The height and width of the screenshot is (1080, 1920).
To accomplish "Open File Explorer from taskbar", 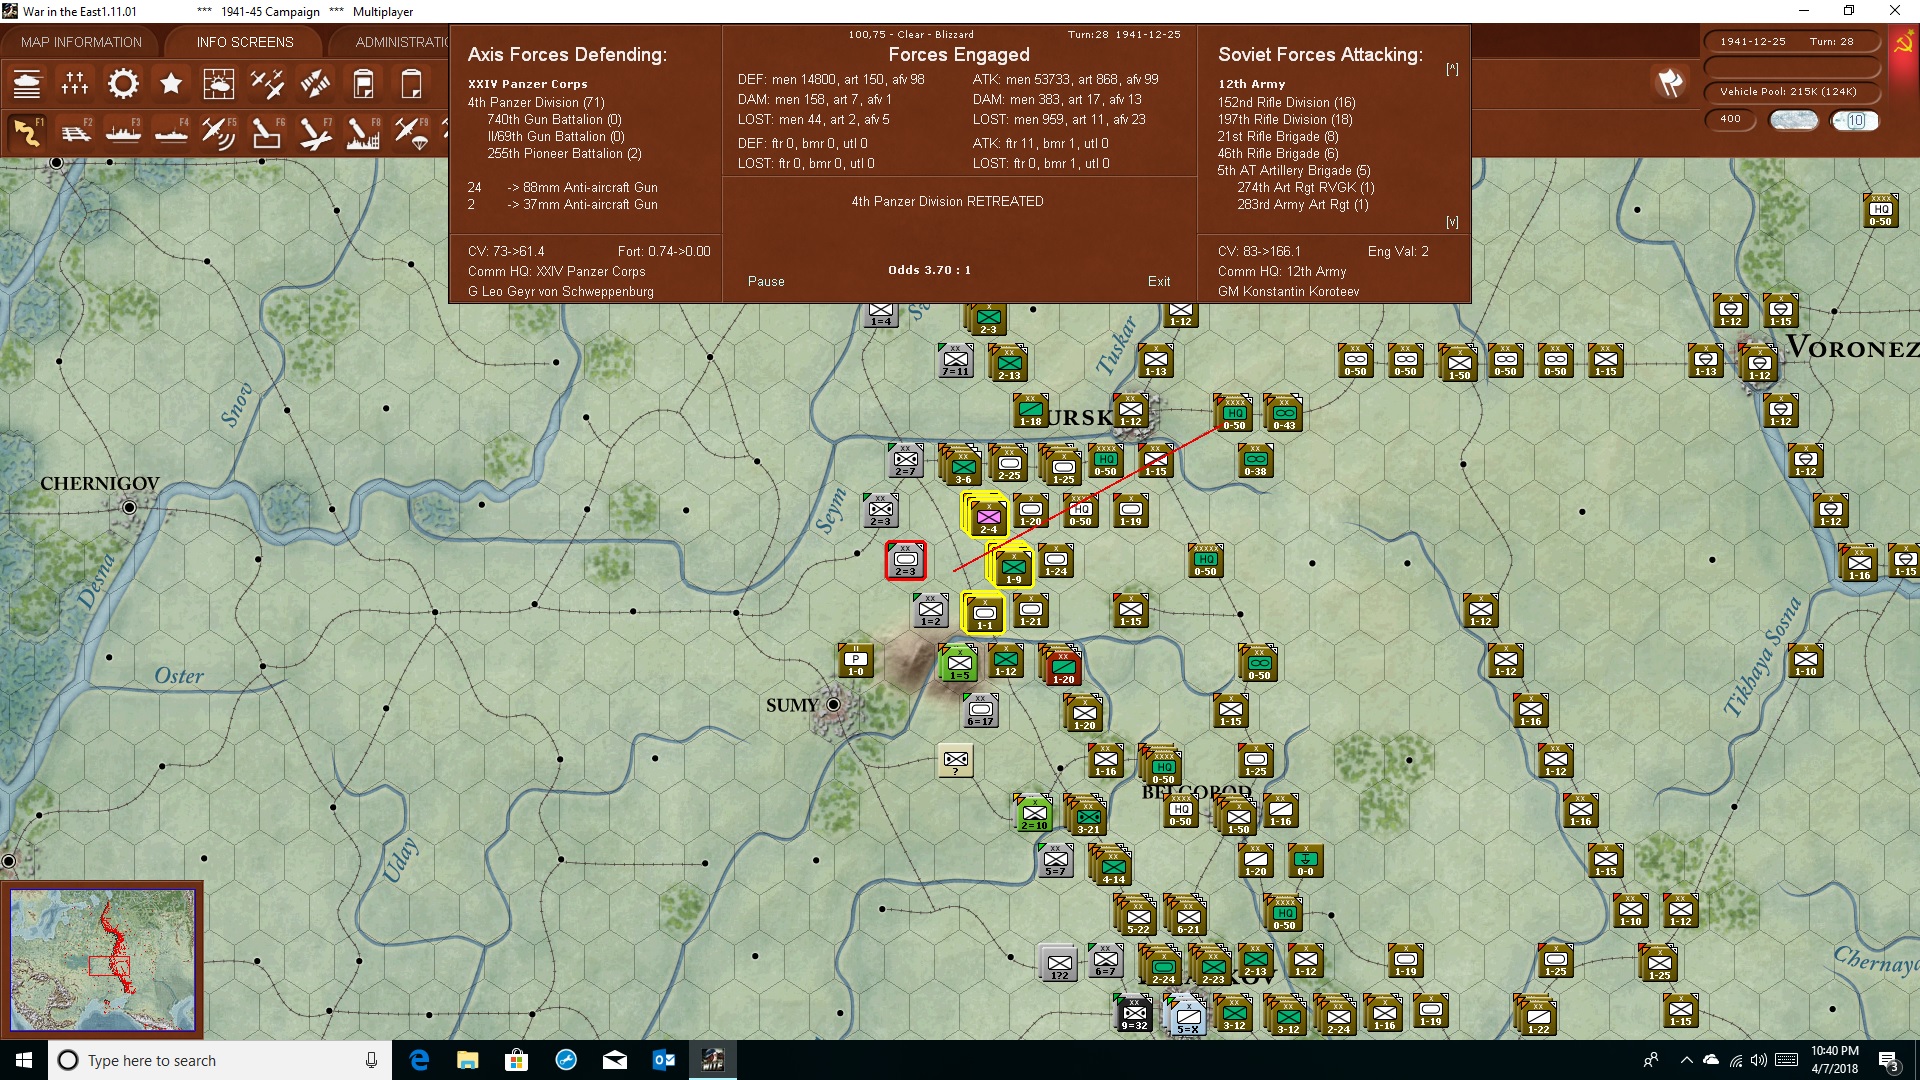I will click(467, 1060).
